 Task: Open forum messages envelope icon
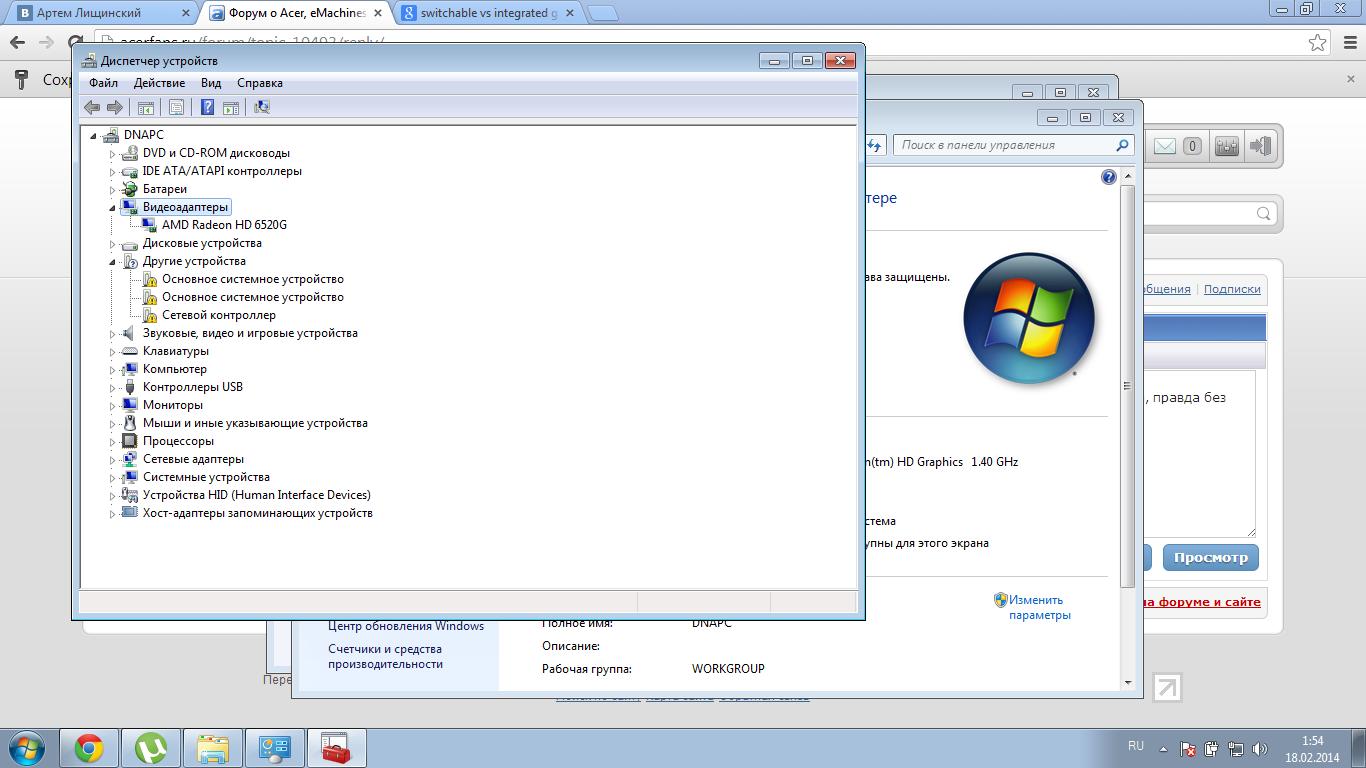tap(1165, 146)
